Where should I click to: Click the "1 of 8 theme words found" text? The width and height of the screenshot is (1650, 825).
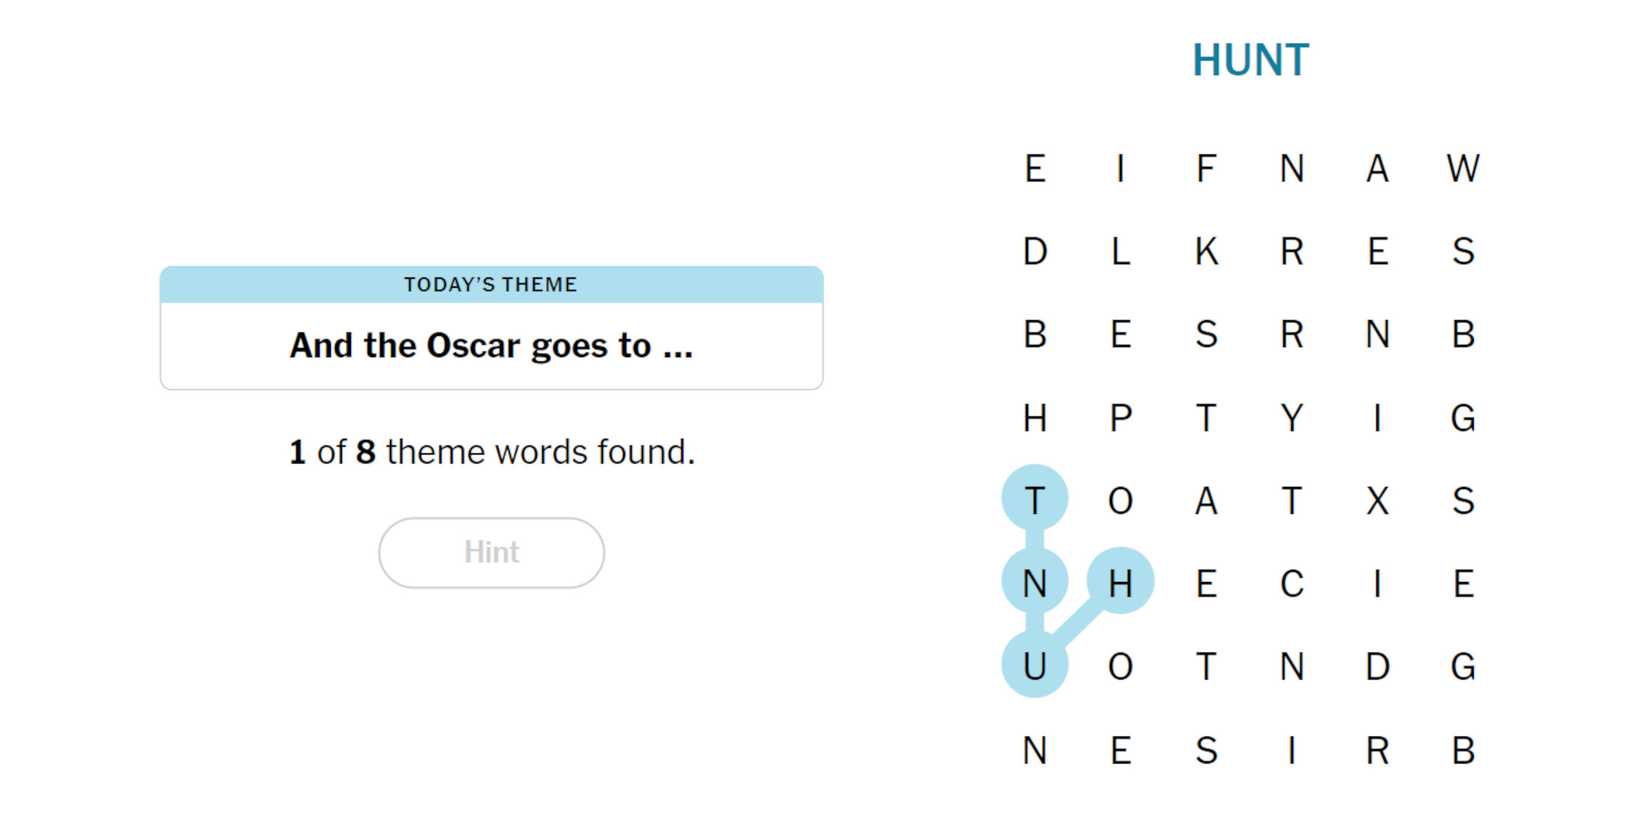click(491, 452)
